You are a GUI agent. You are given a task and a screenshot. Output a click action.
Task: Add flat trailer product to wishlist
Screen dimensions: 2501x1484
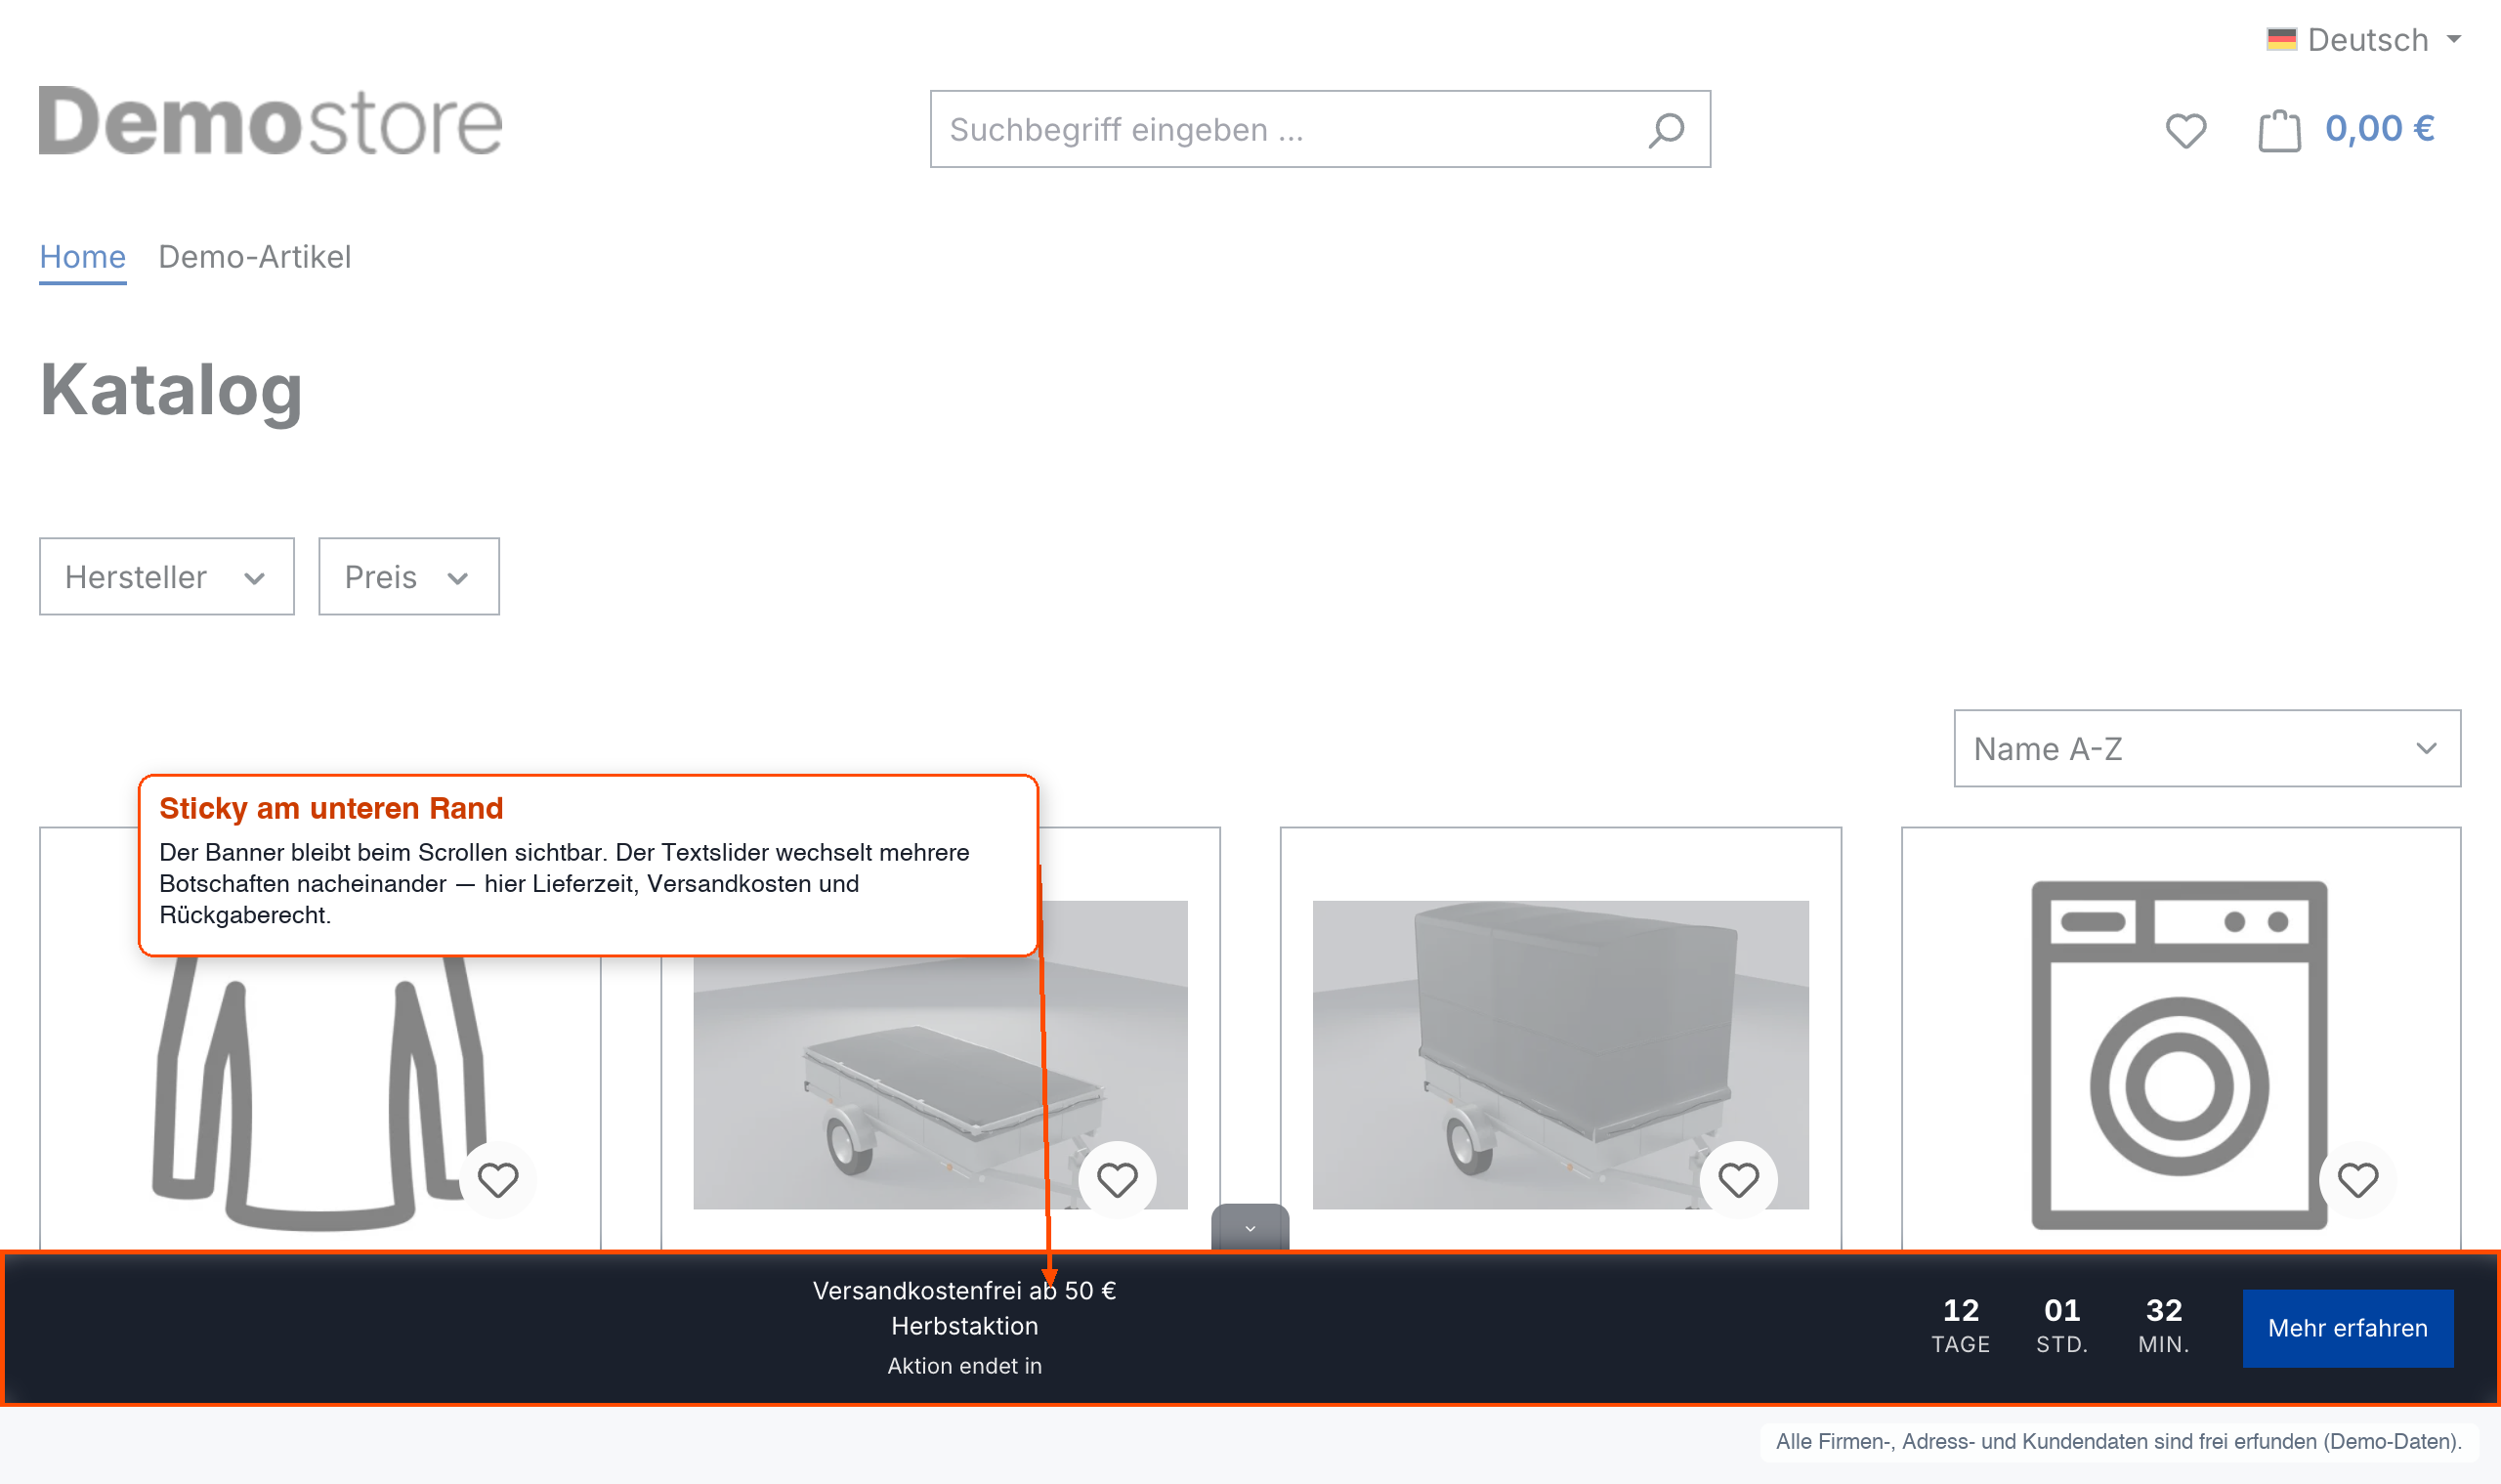click(x=1117, y=1179)
